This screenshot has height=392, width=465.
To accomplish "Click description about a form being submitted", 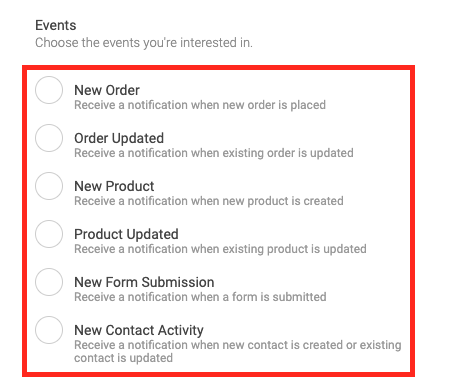I will click(200, 297).
